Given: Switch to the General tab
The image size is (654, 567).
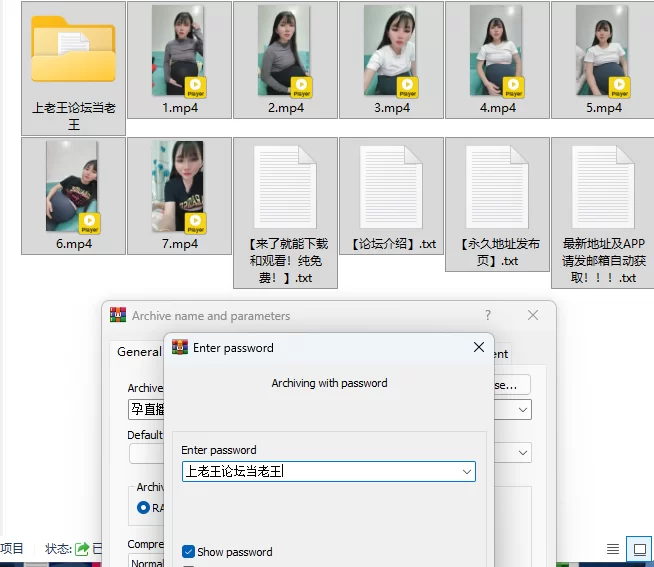Looking at the screenshot, I should (139, 352).
